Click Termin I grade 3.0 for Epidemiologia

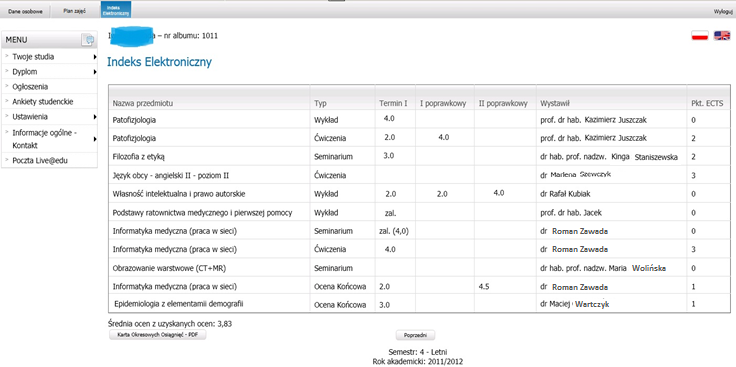(385, 305)
